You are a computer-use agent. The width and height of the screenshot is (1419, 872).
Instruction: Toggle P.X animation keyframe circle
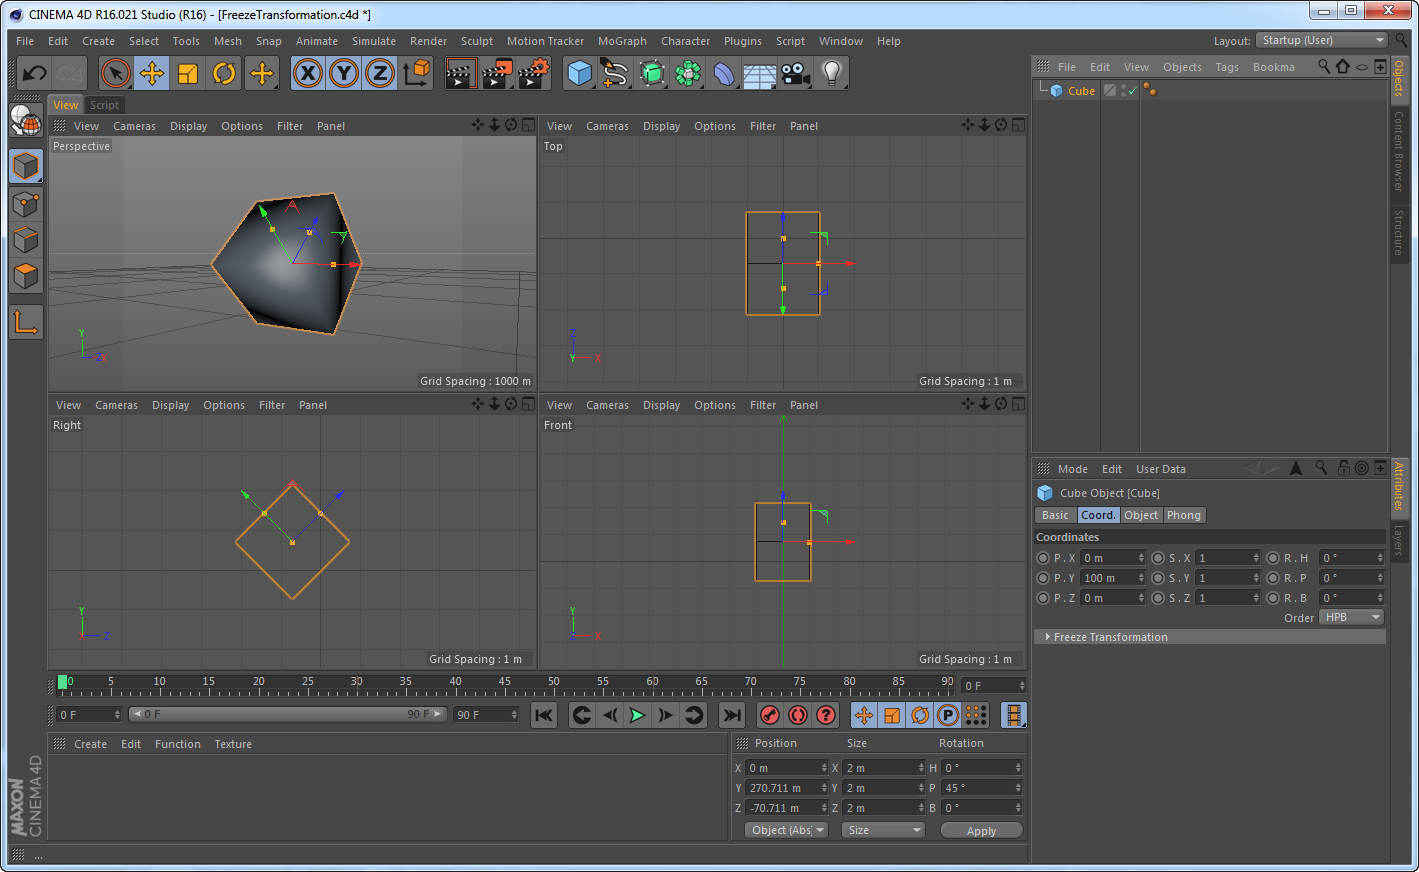tap(1043, 558)
